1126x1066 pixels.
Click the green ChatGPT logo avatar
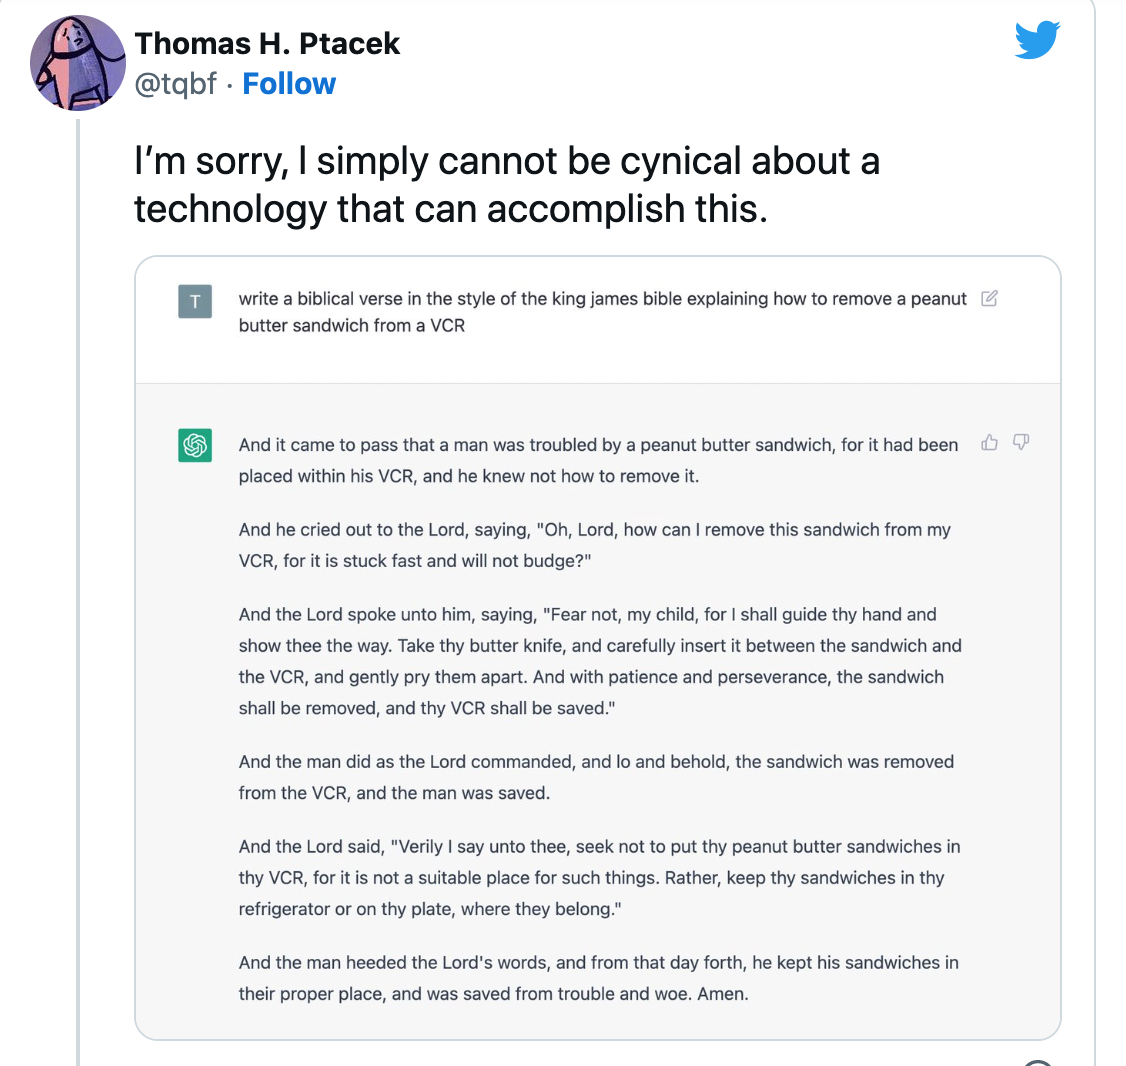[x=195, y=445]
